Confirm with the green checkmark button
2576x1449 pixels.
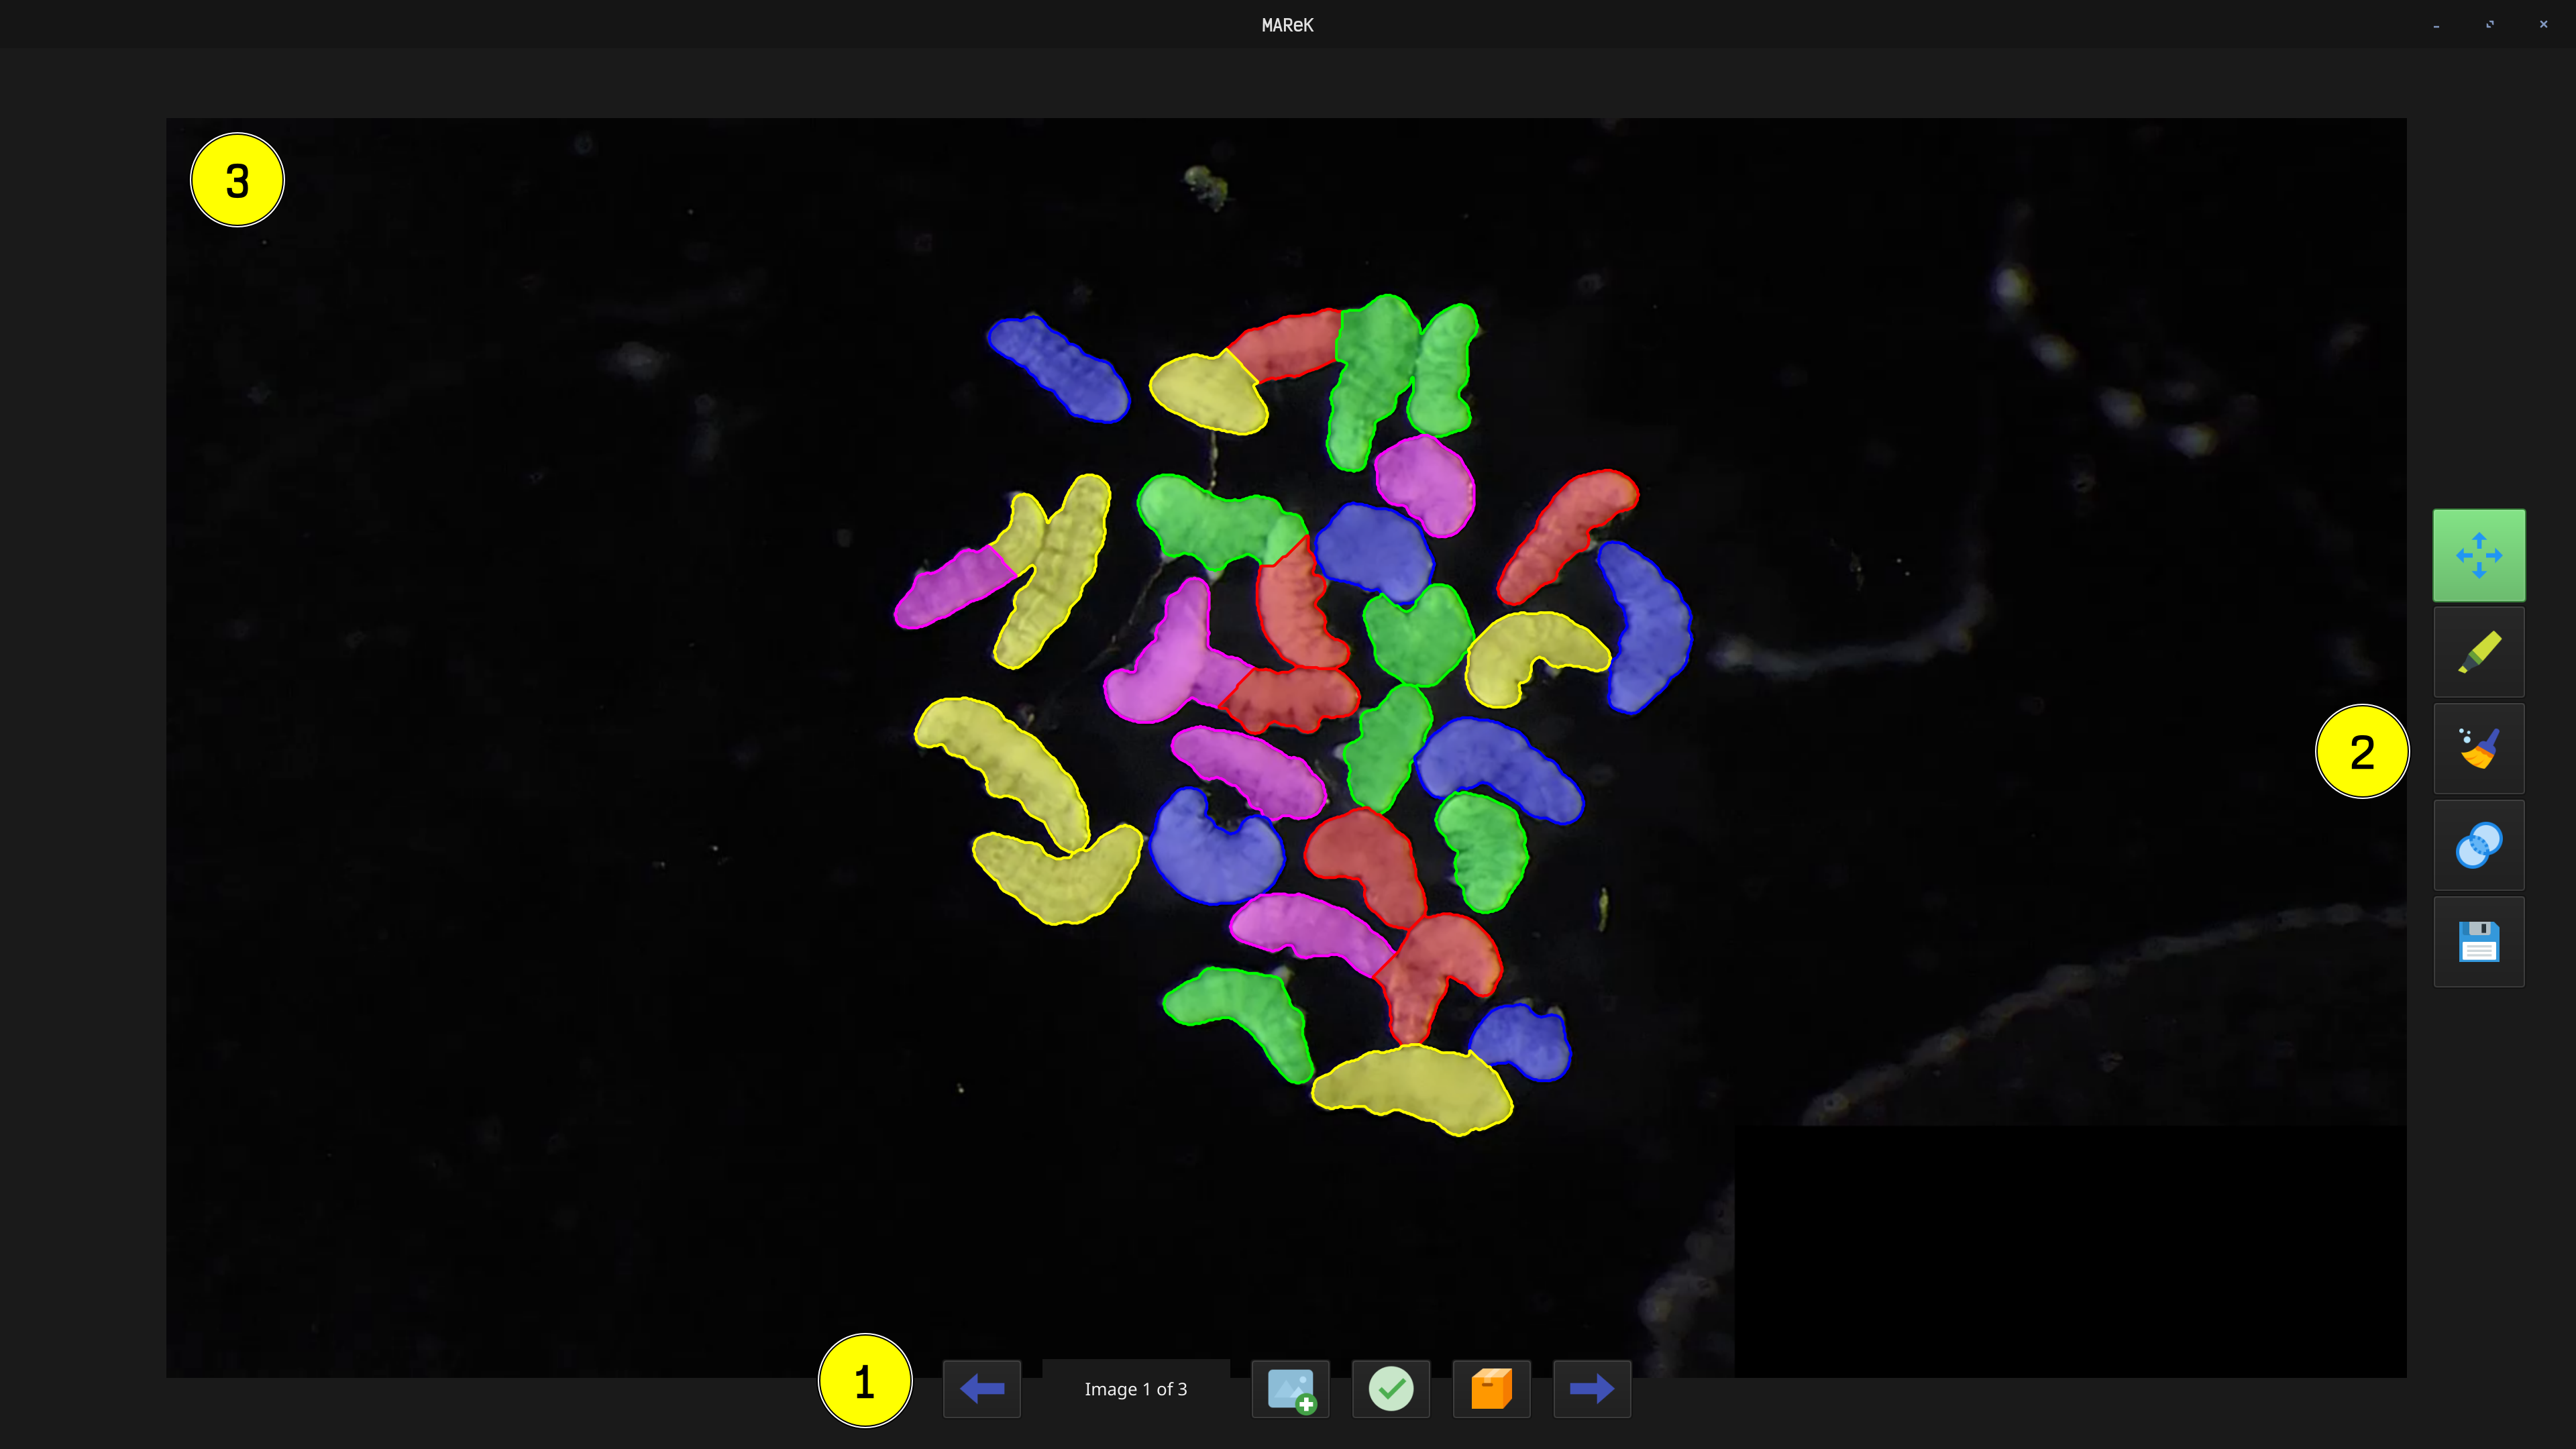point(1390,1388)
